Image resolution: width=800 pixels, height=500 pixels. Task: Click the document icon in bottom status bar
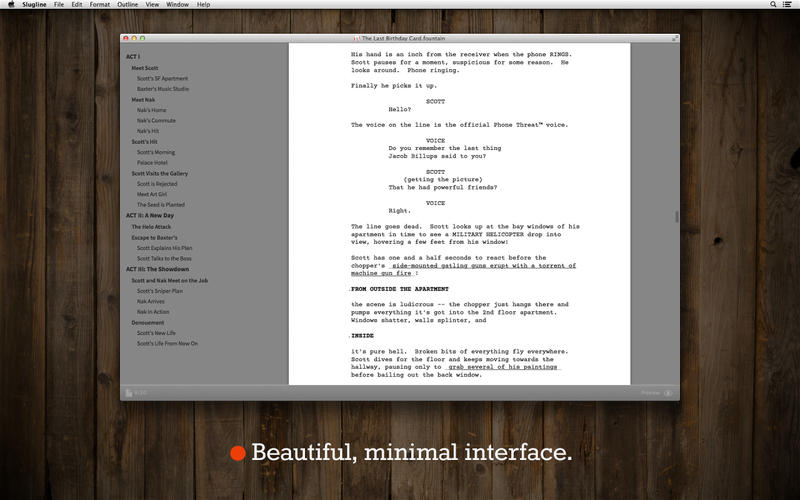129,393
